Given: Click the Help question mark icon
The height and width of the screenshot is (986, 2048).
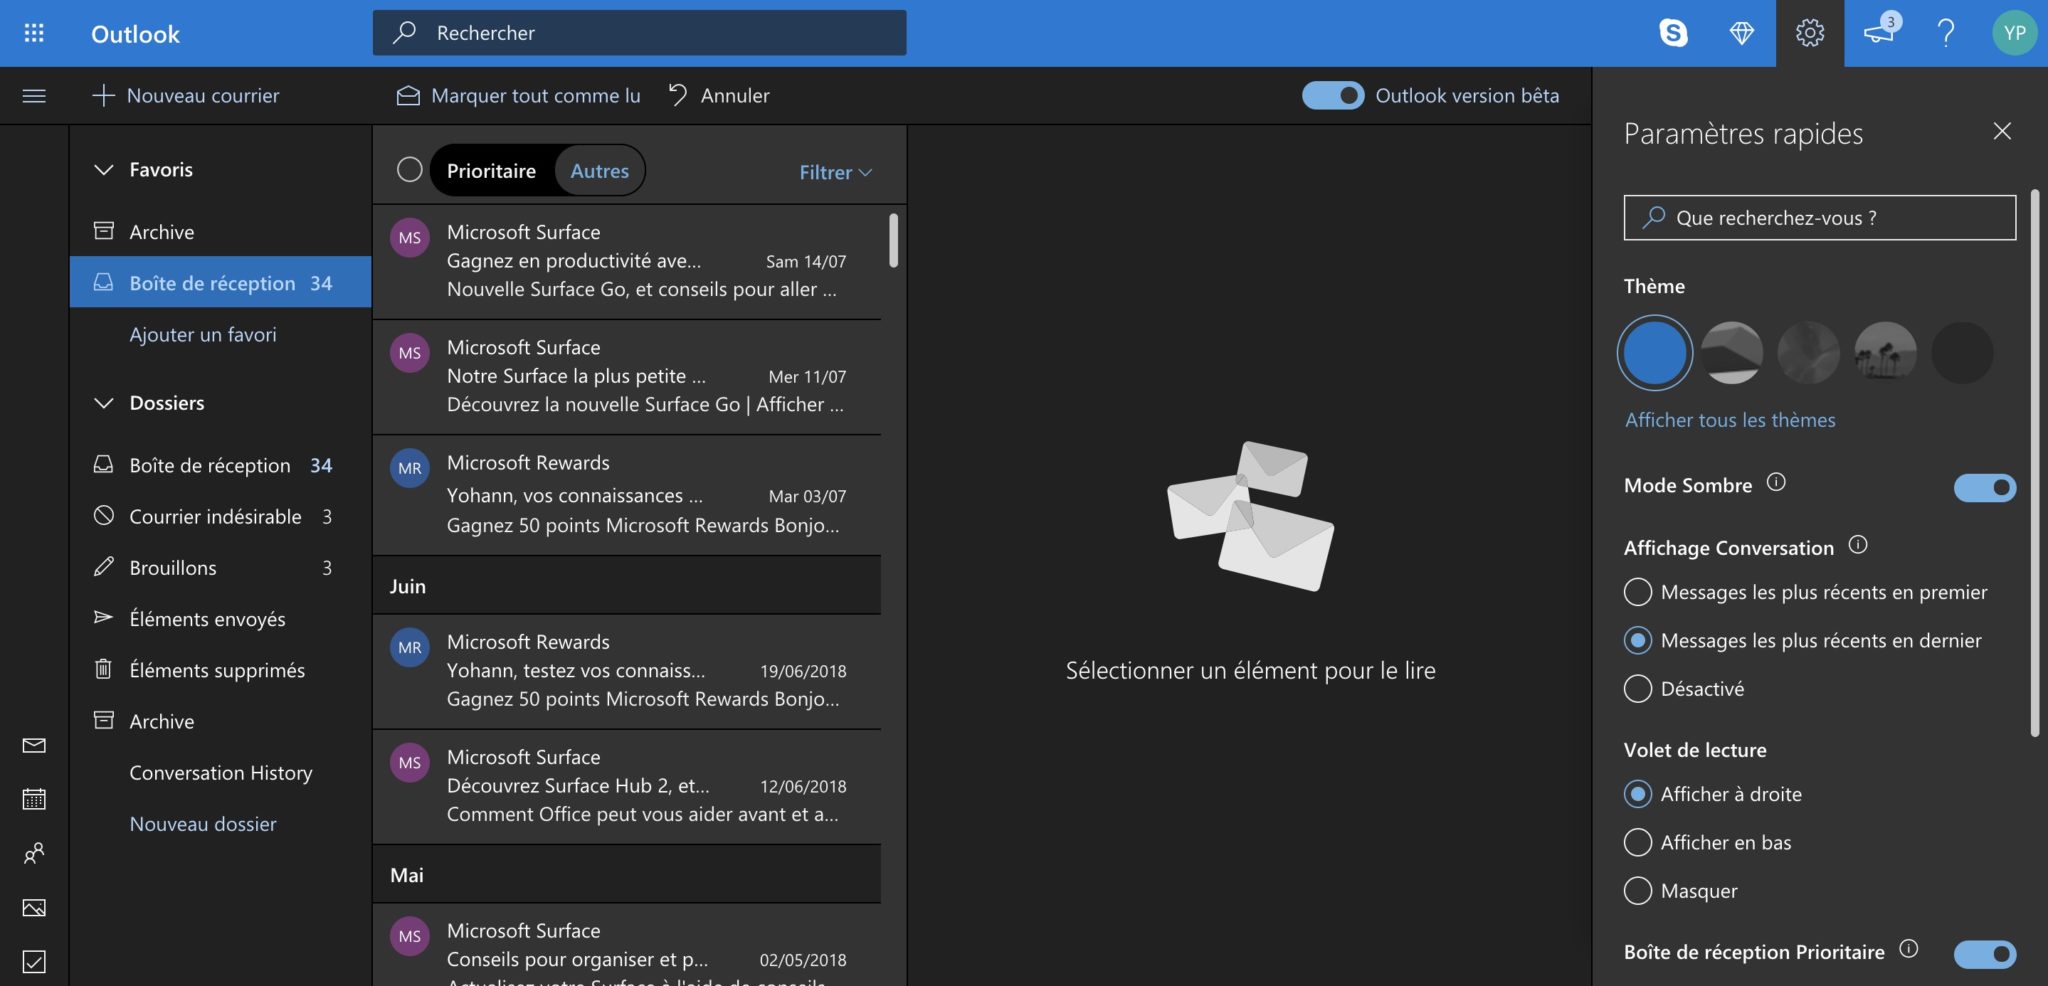Looking at the screenshot, I should 1945,33.
